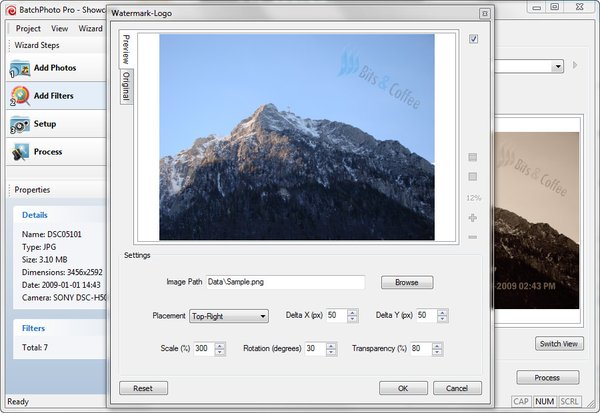Viewport: 600px width, 413px height.
Task: Decrease Scale percent with down arrow
Action: [220, 352]
